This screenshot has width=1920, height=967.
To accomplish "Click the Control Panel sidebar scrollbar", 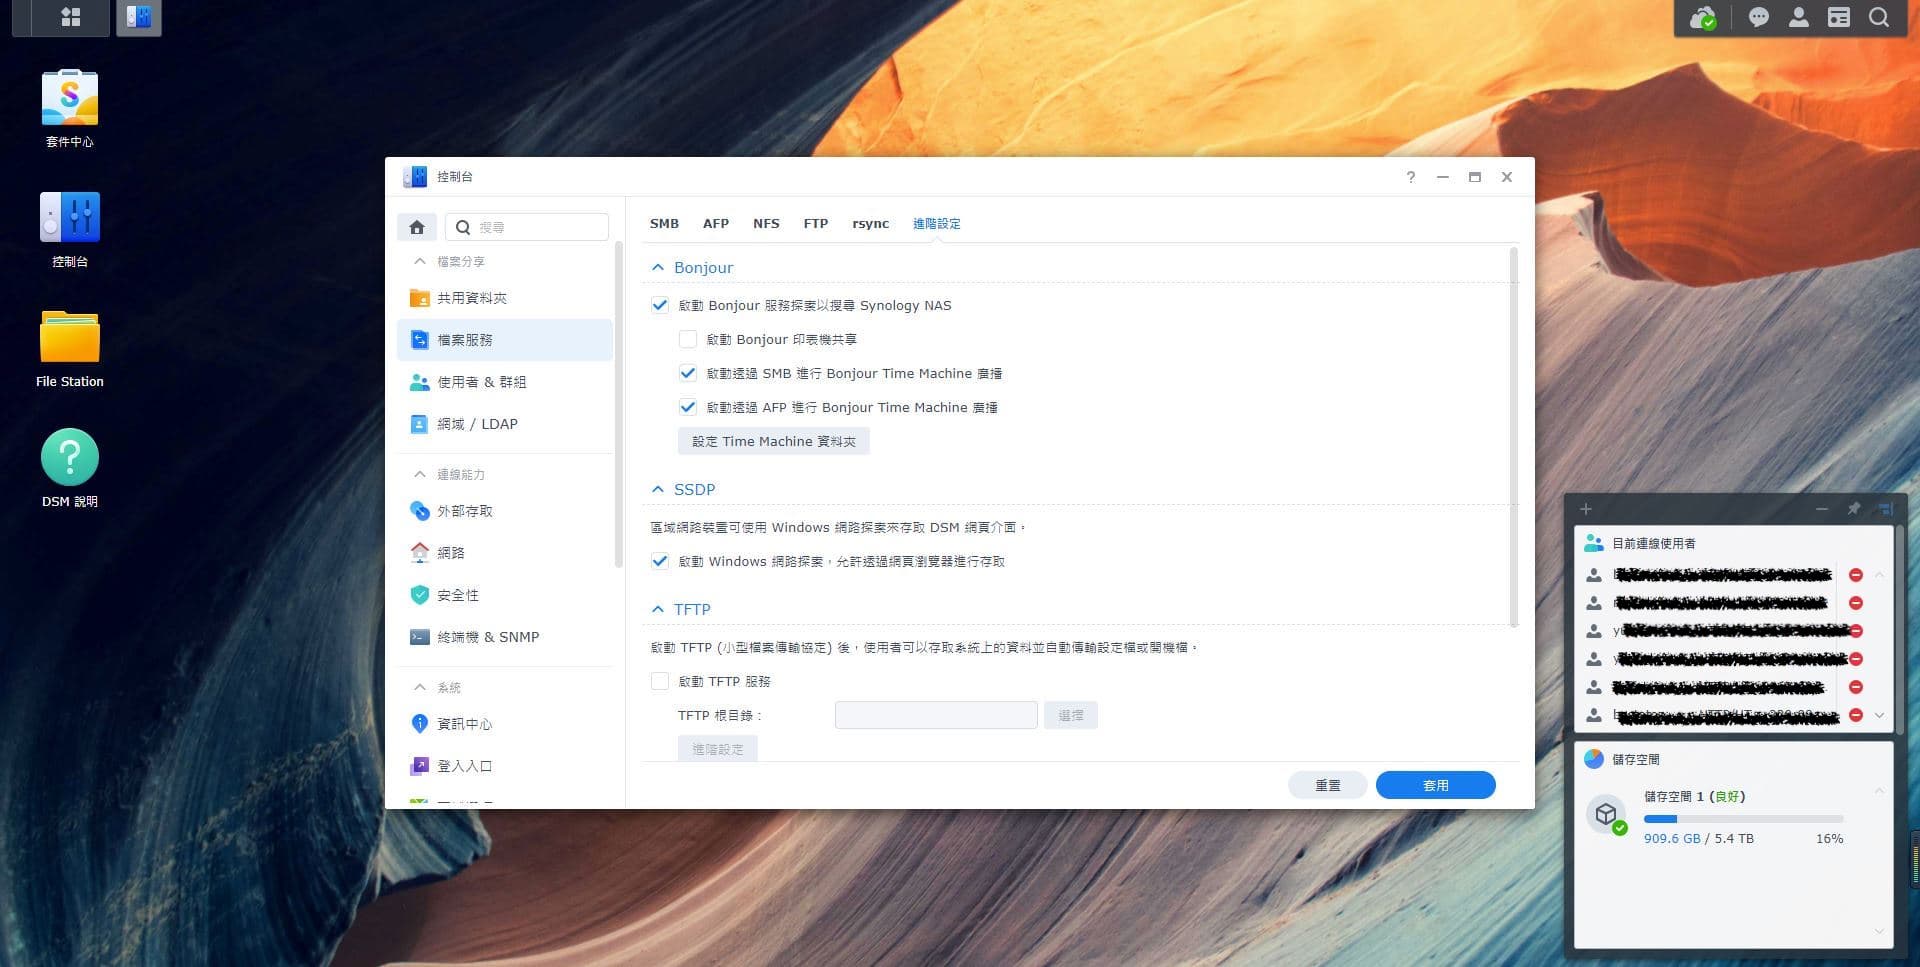I will 619,405.
